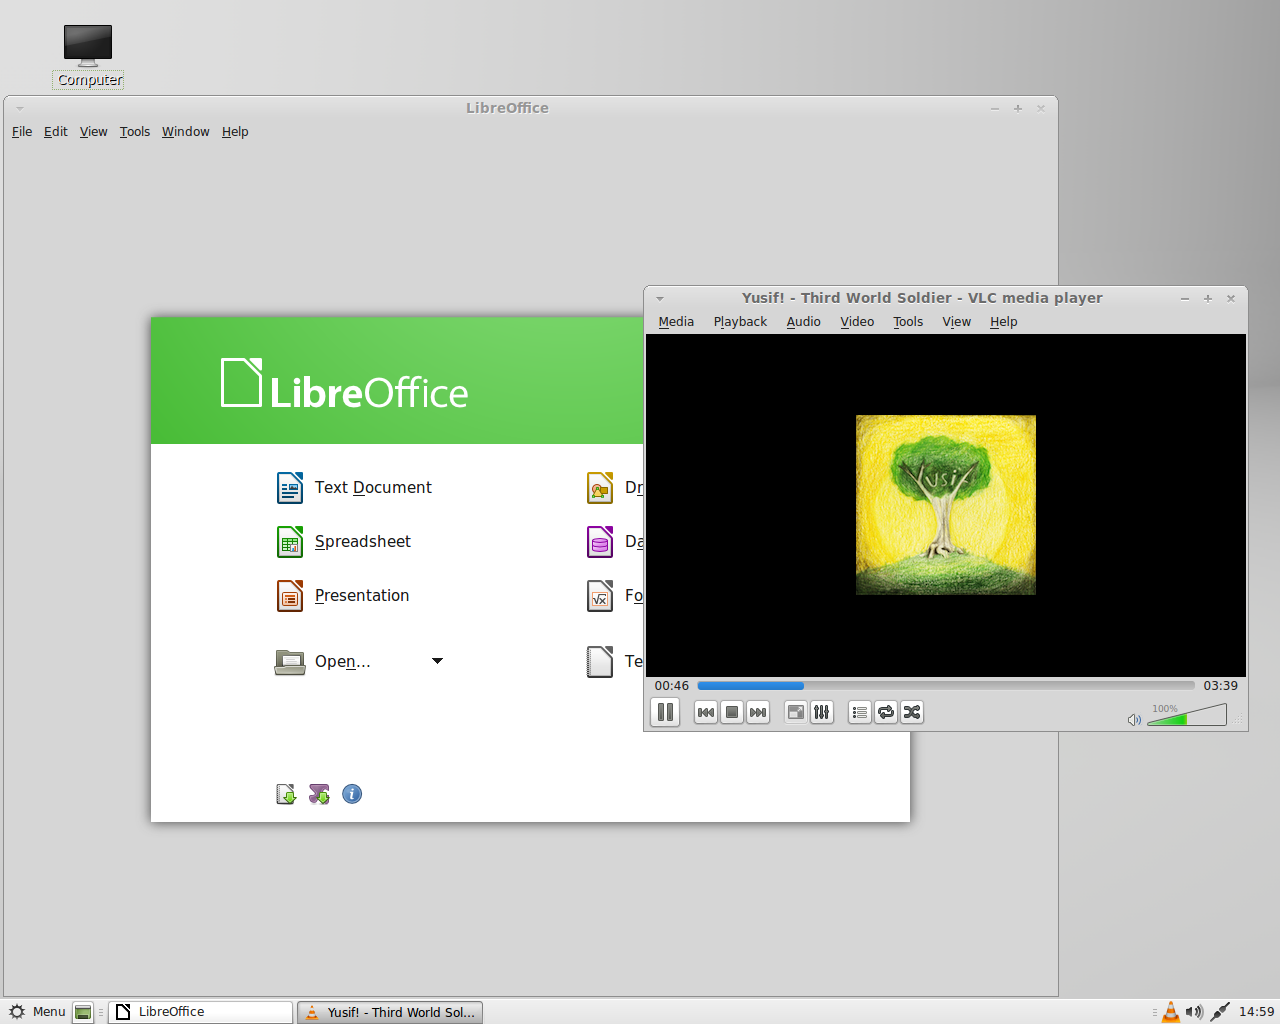Click the LibreOffice information icon
Screen dimensions: 1280x1024
pos(352,794)
